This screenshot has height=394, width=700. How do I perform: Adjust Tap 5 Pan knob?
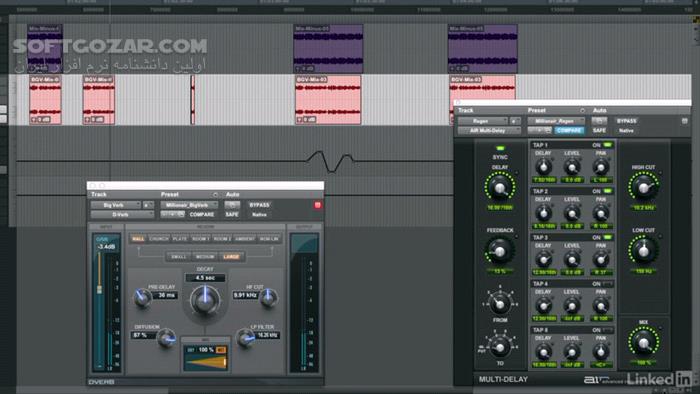pyautogui.click(x=601, y=353)
